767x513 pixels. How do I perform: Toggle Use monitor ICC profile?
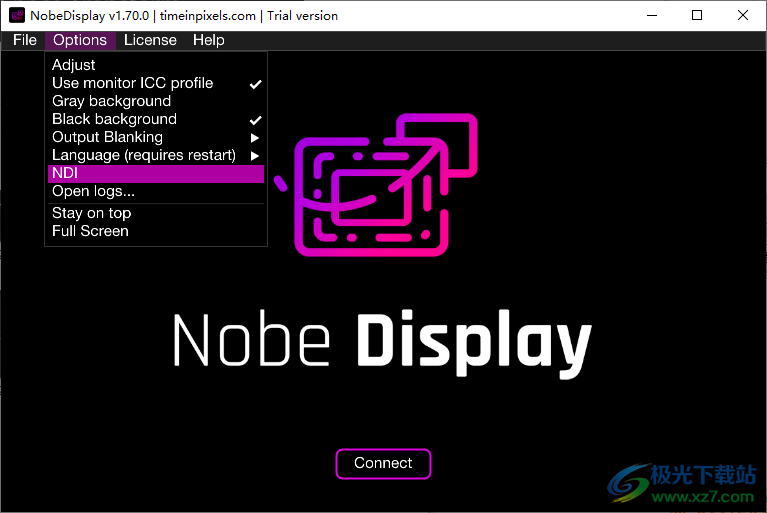point(156,83)
